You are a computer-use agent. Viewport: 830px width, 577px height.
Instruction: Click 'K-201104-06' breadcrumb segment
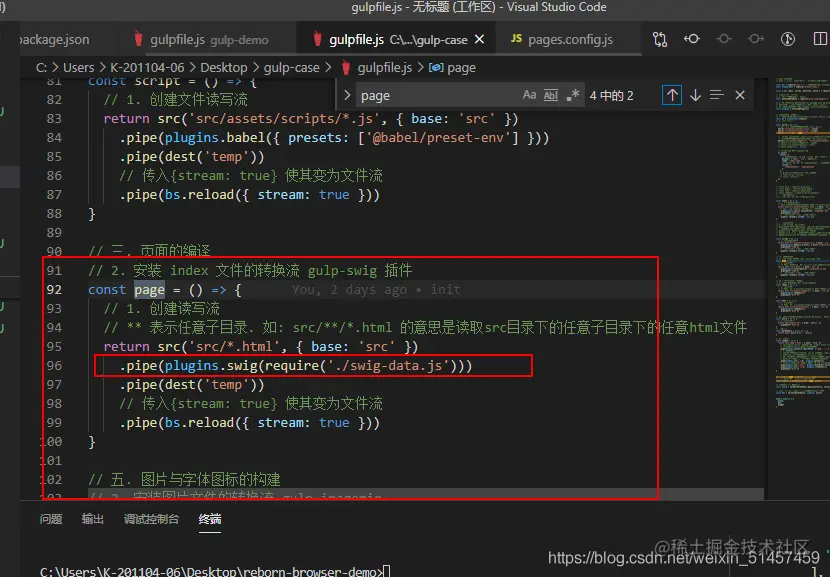pyautogui.click(x=147, y=68)
